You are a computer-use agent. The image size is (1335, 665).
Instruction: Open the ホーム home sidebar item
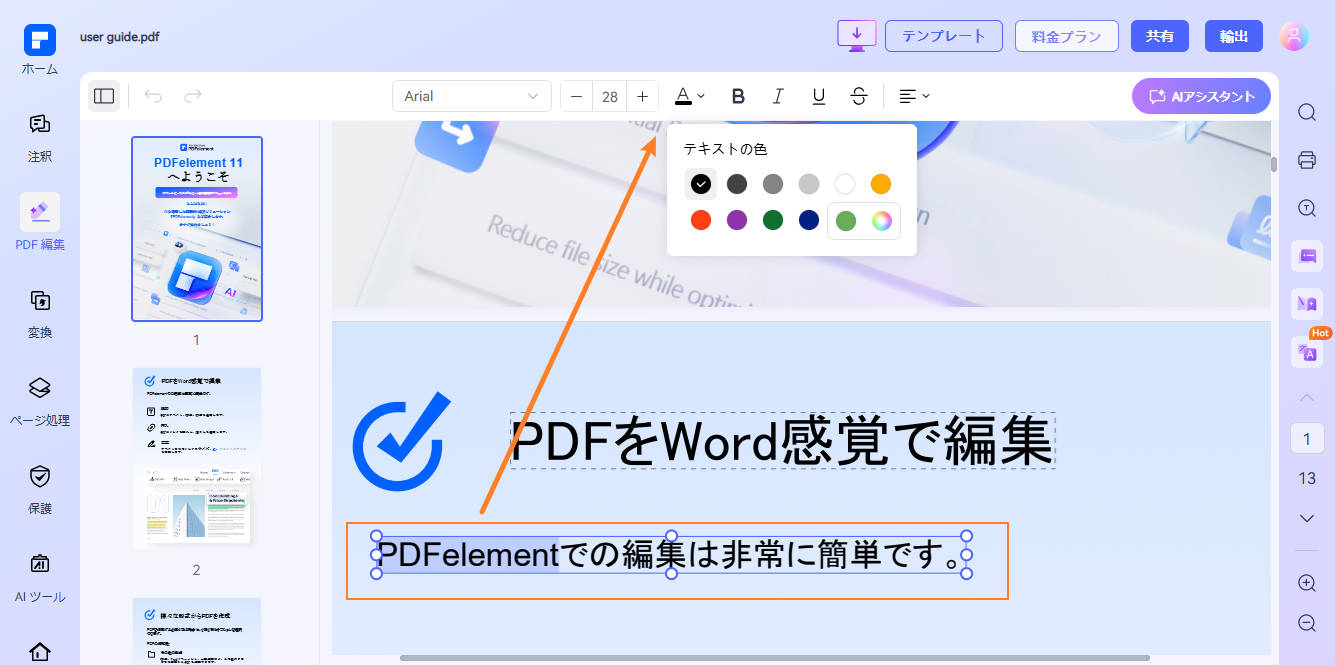pos(39,50)
